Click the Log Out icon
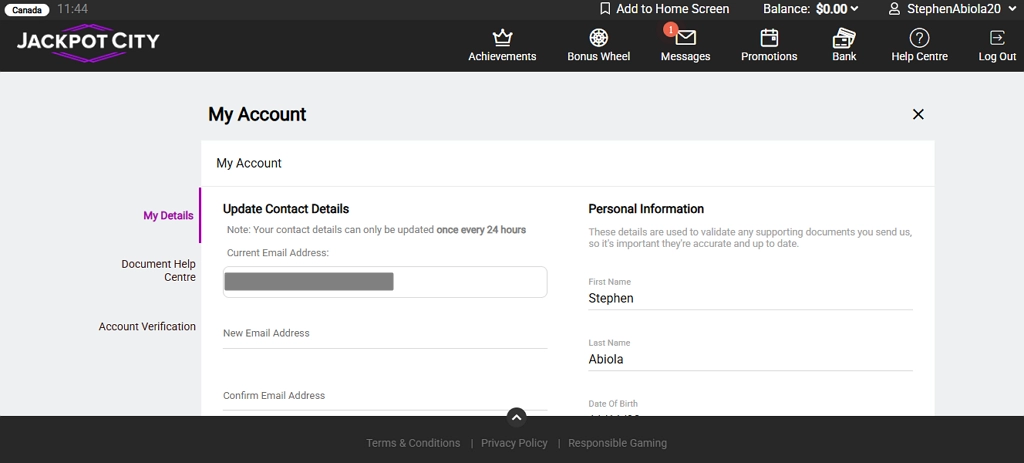This screenshot has width=1024, height=463. [x=997, y=38]
